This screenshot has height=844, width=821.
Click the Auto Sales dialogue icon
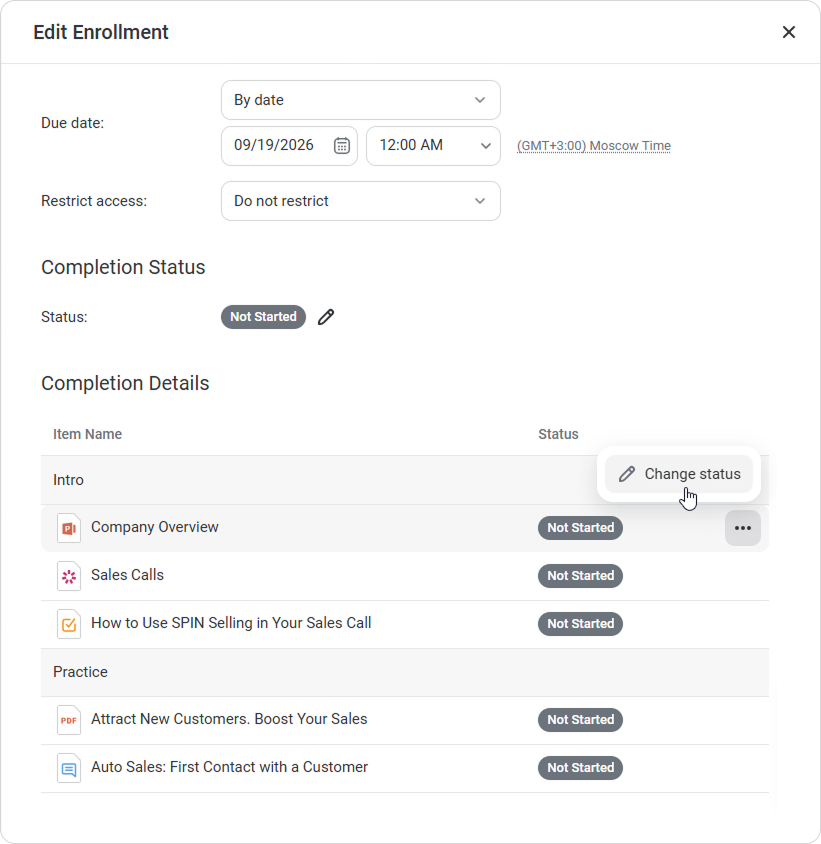click(x=68, y=768)
